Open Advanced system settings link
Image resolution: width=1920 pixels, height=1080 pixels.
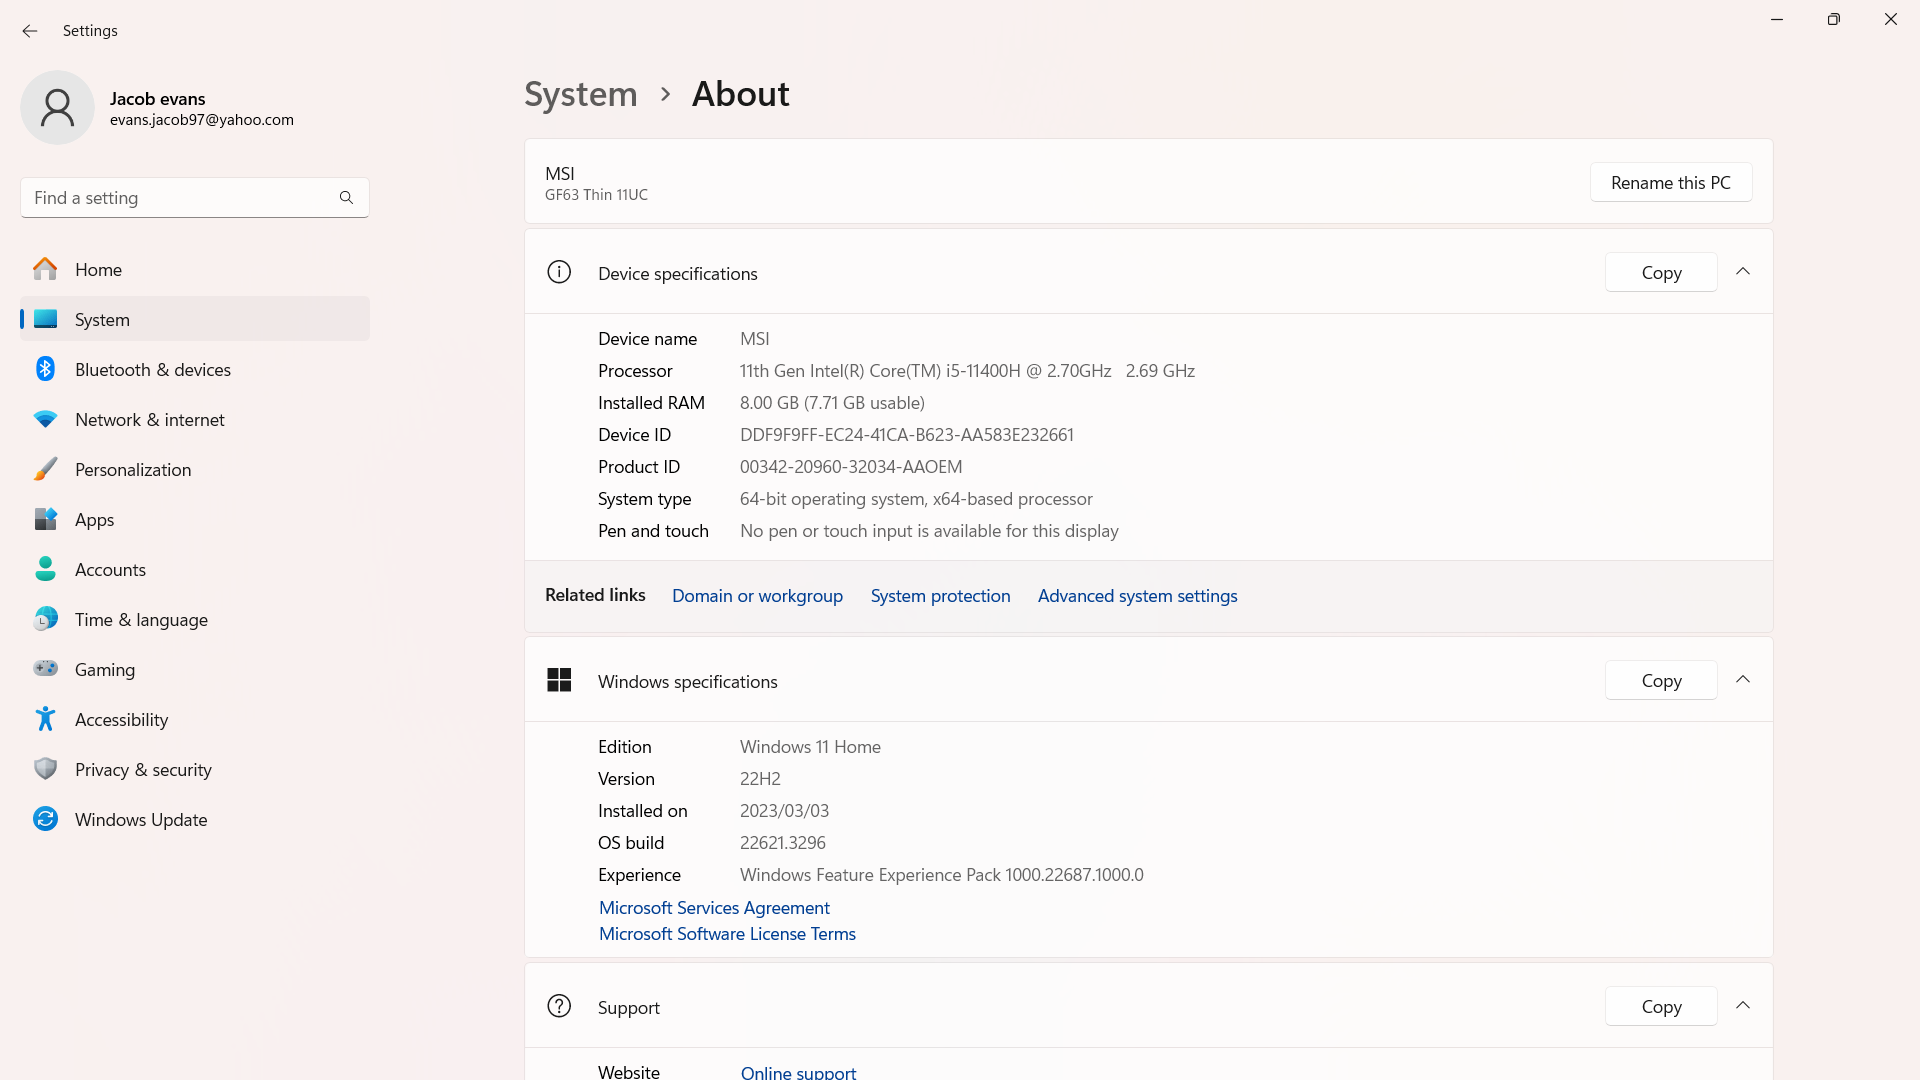pyautogui.click(x=1137, y=595)
